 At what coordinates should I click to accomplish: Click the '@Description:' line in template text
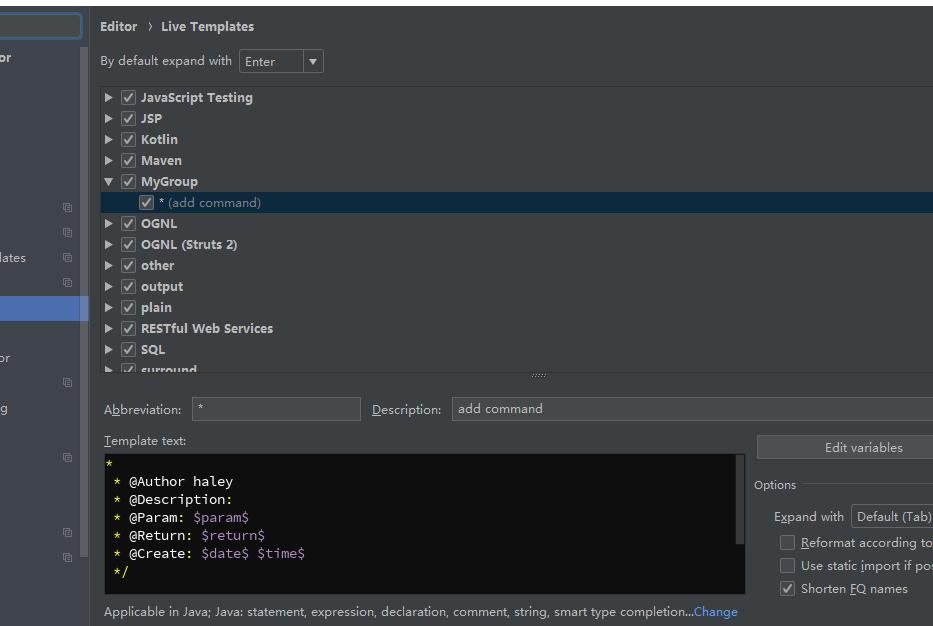tap(180, 499)
